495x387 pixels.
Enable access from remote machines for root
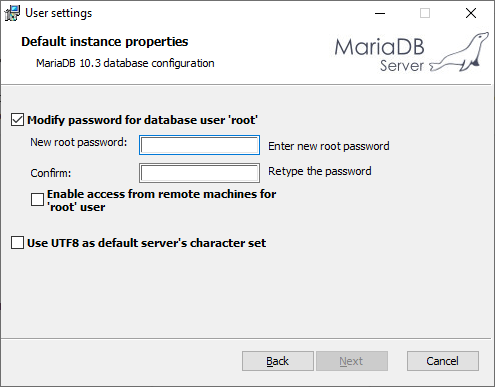37,200
